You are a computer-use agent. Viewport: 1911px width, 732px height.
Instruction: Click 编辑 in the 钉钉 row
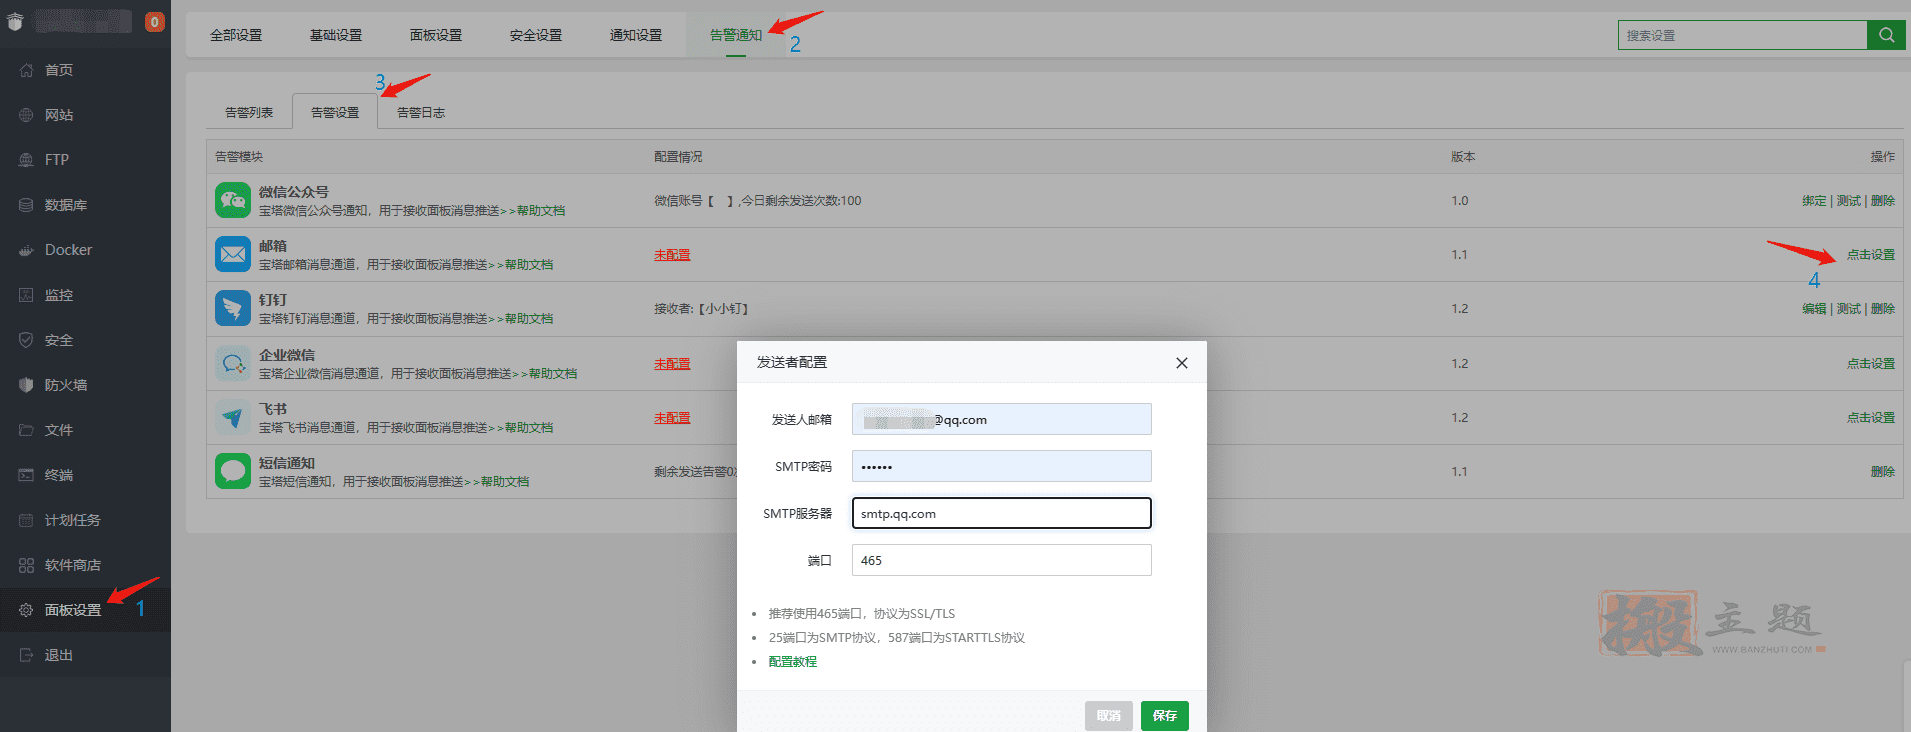pyautogui.click(x=1814, y=309)
